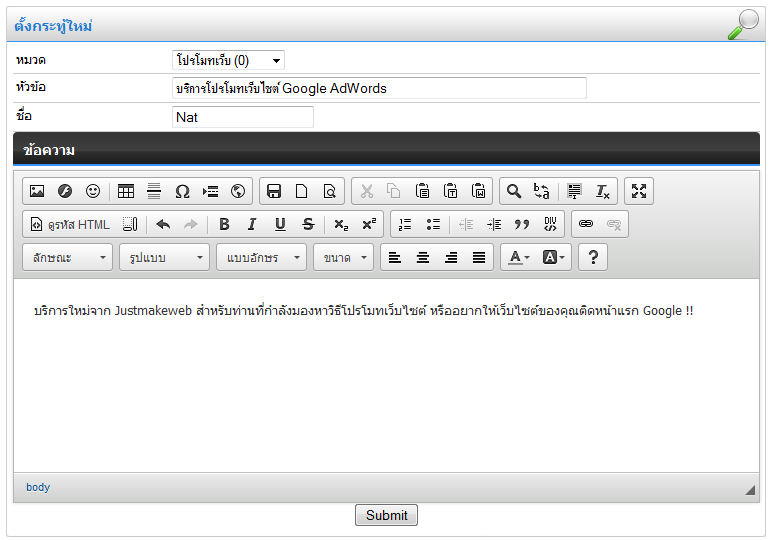Insert a numbered list
Screen dimensions: 775x540
(405, 224)
